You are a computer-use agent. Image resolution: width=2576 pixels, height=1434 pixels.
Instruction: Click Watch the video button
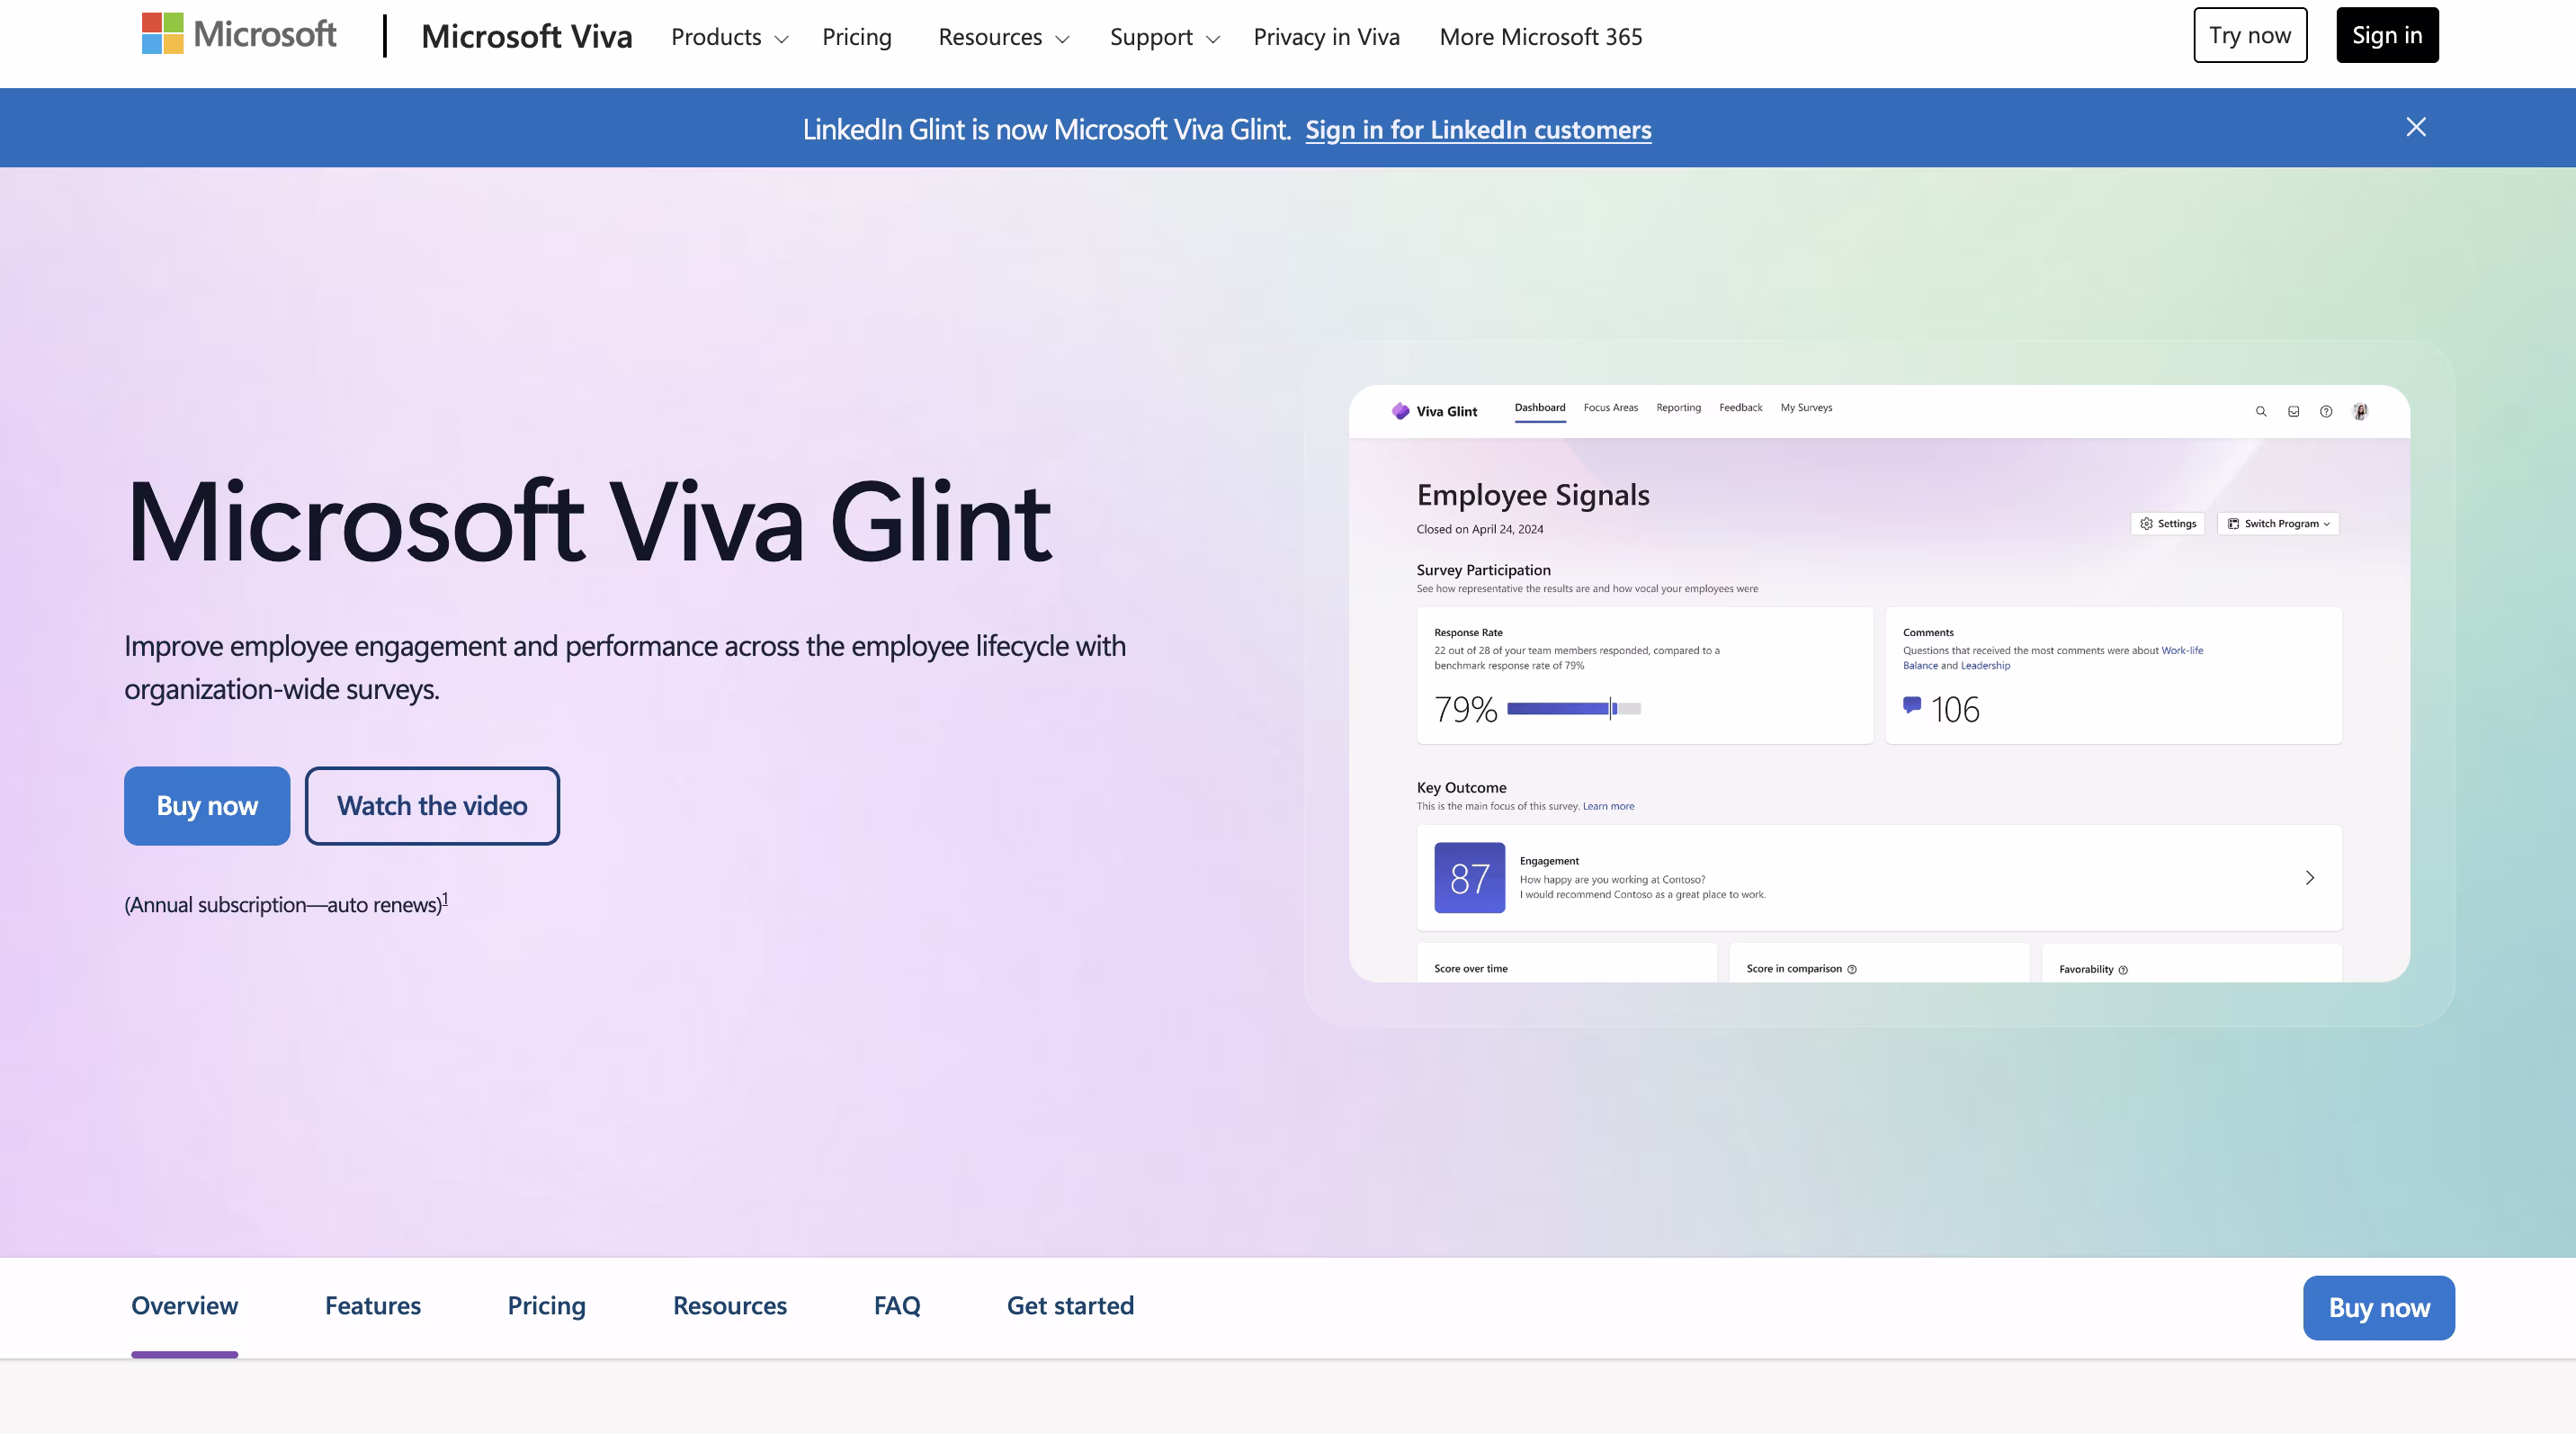tap(432, 806)
